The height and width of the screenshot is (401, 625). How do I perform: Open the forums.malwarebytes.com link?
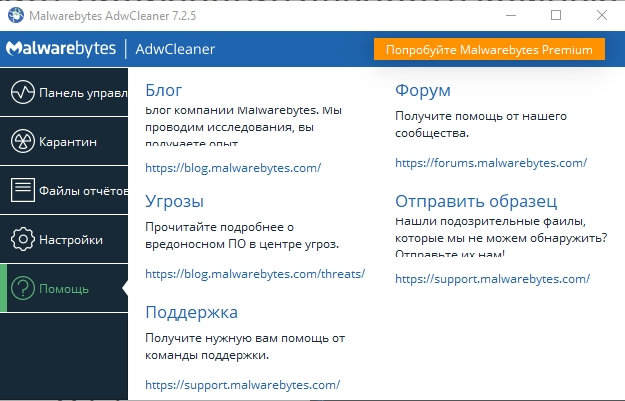point(491,163)
